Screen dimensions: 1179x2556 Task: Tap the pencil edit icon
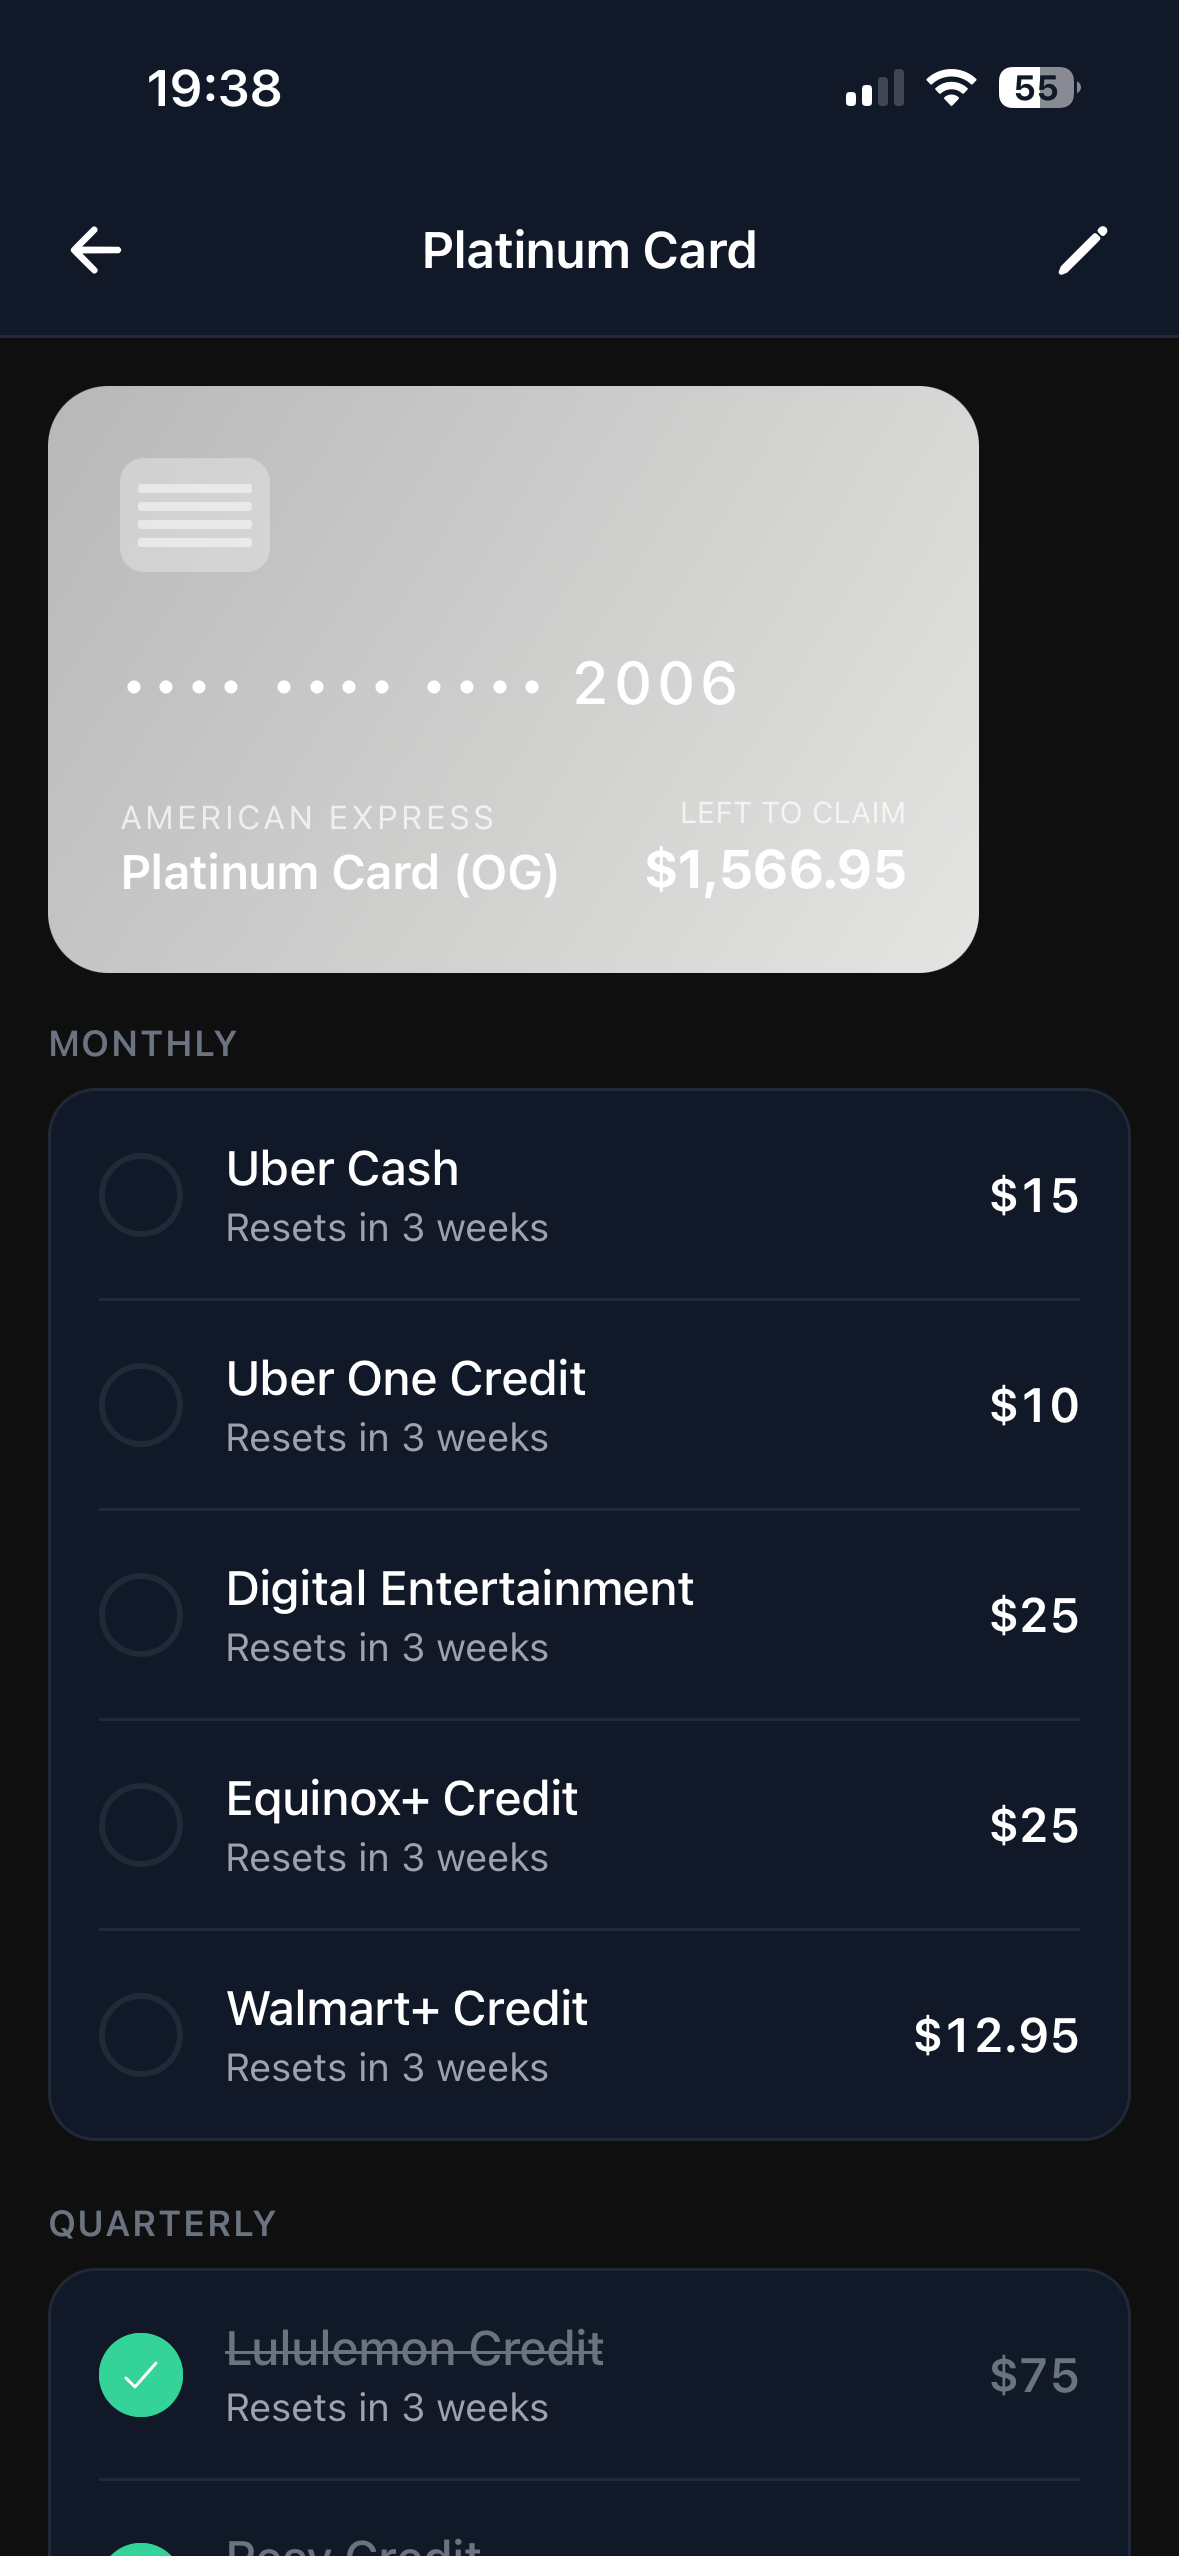pos(1083,250)
